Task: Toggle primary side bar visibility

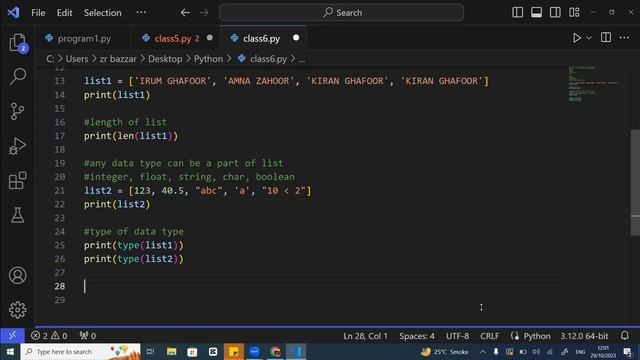Action: pyautogui.click(x=518, y=13)
